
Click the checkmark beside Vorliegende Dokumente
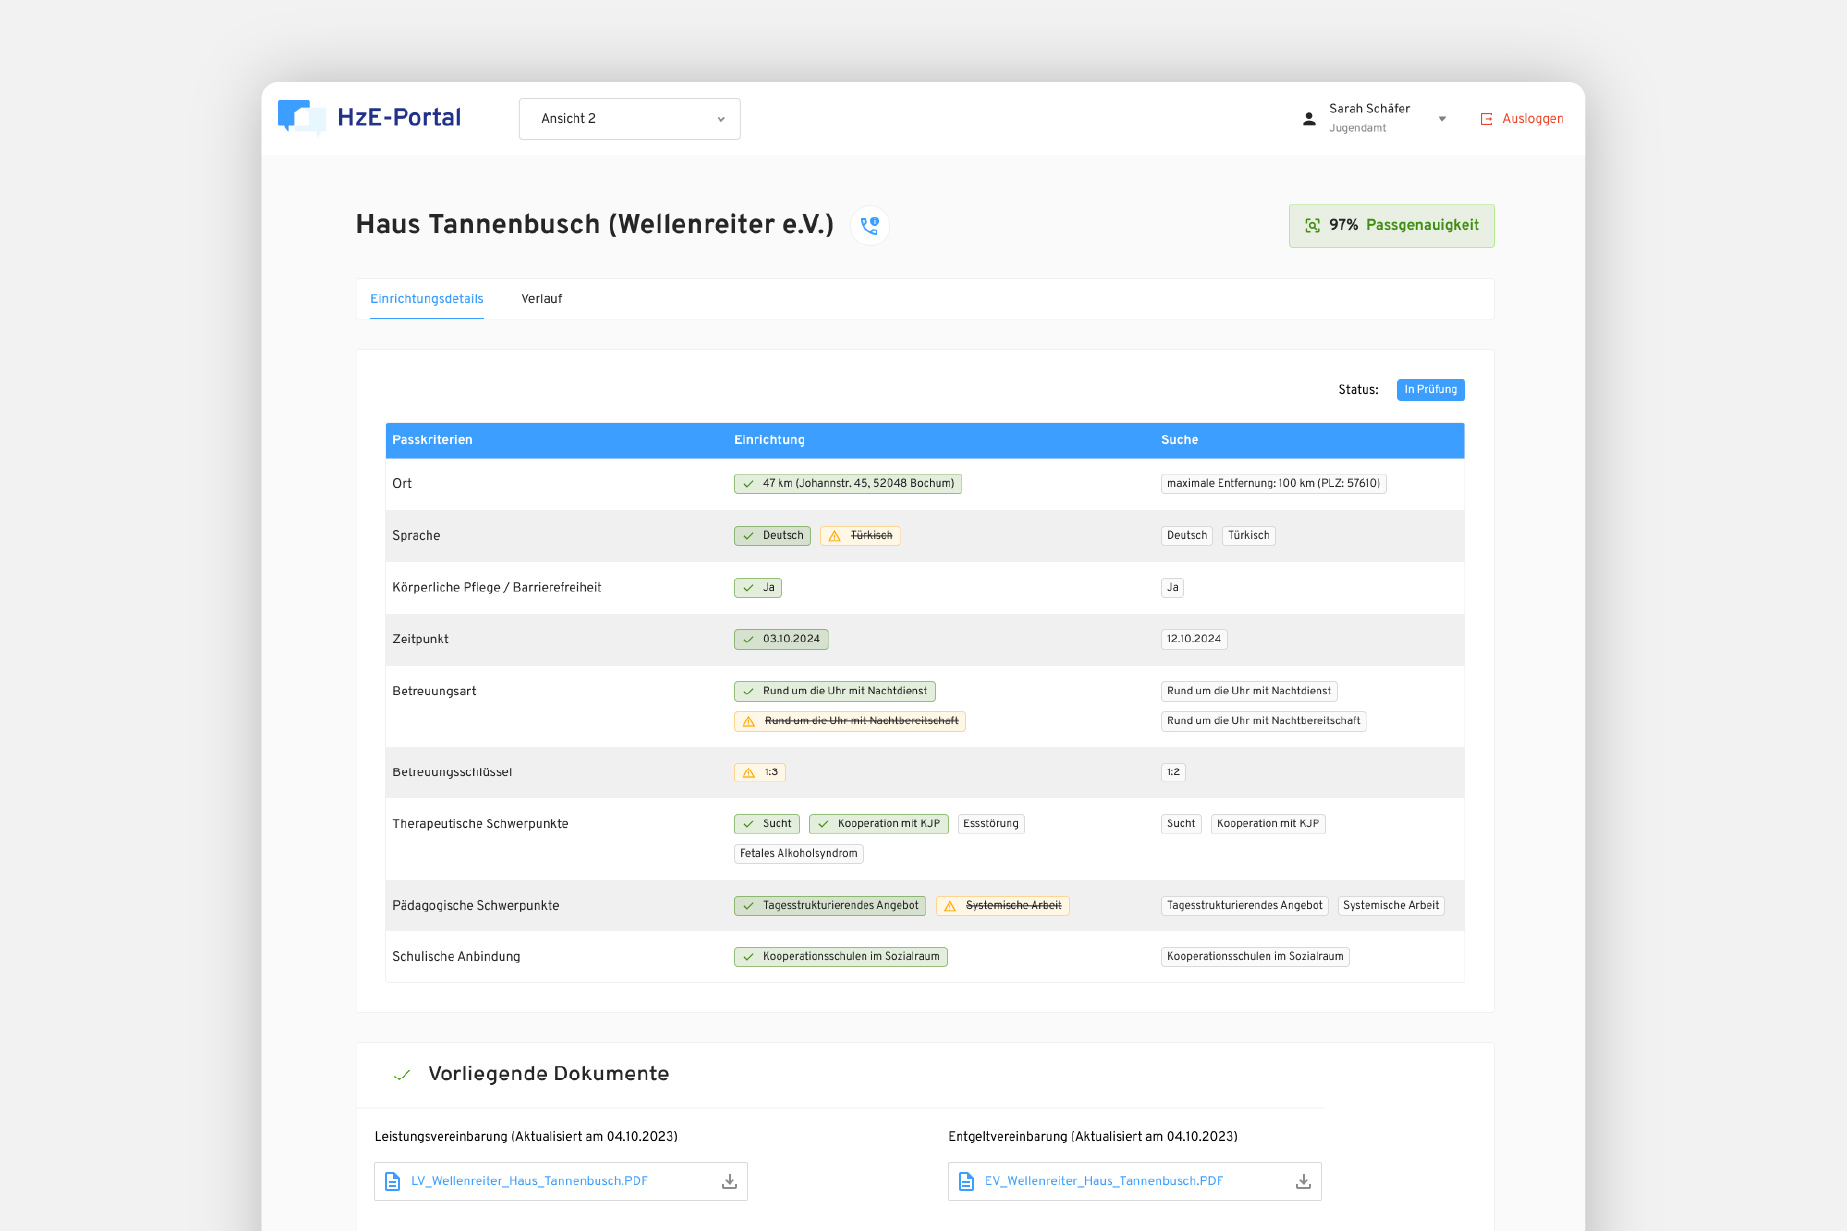pos(402,1075)
